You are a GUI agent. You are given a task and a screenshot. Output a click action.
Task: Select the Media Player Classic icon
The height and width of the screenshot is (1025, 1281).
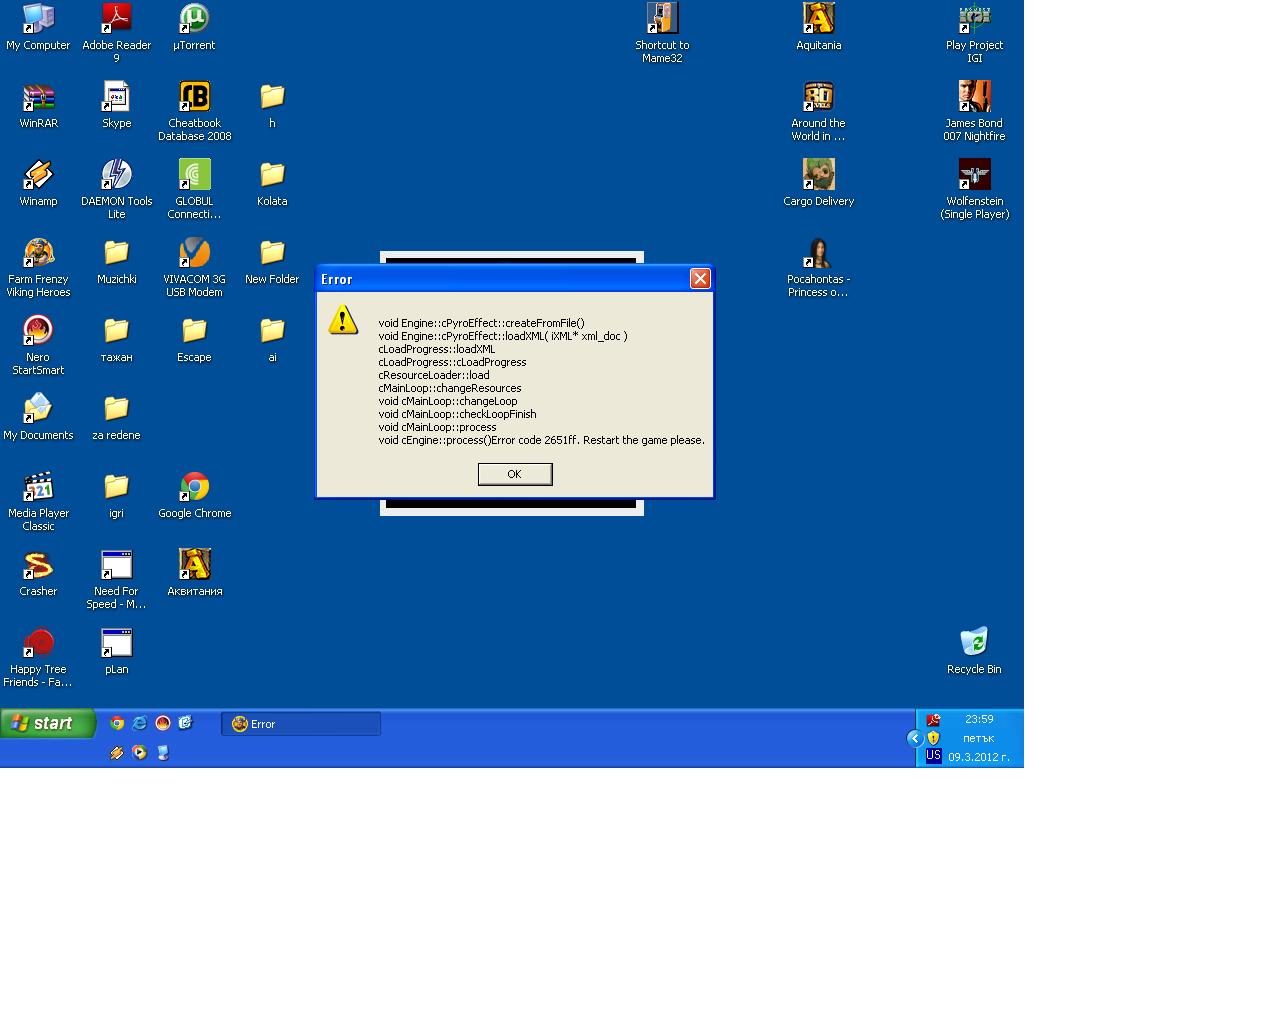38,487
